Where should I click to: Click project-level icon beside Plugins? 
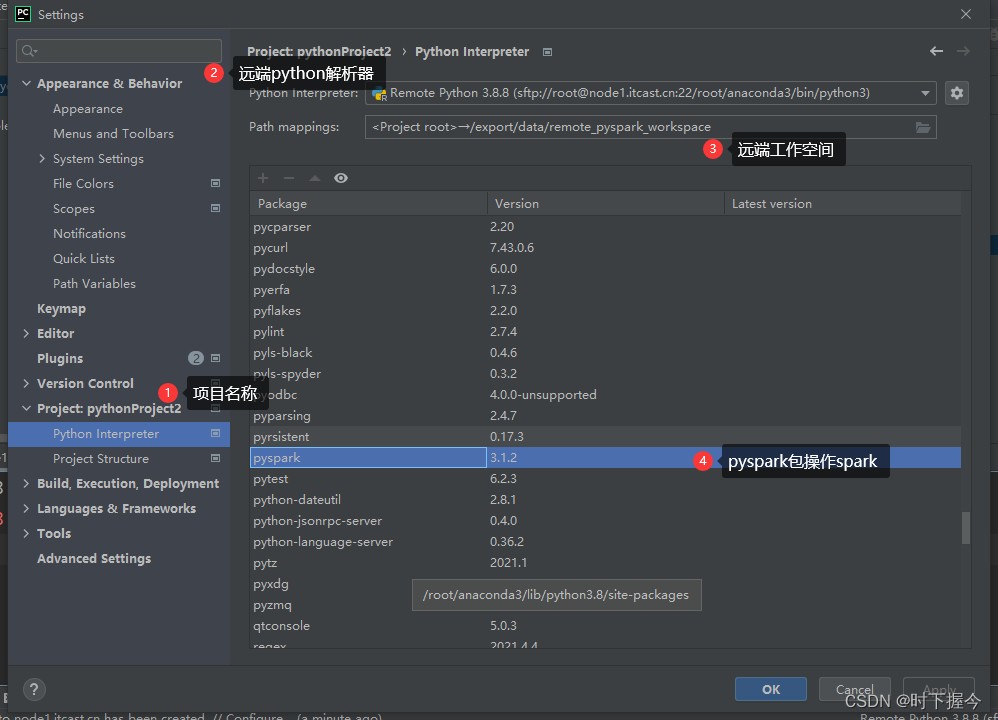coord(215,358)
